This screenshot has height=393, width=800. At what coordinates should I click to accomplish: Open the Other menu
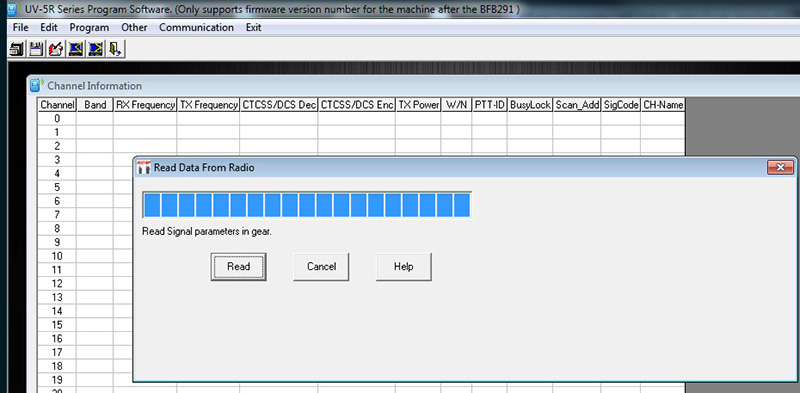pyautogui.click(x=134, y=28)
